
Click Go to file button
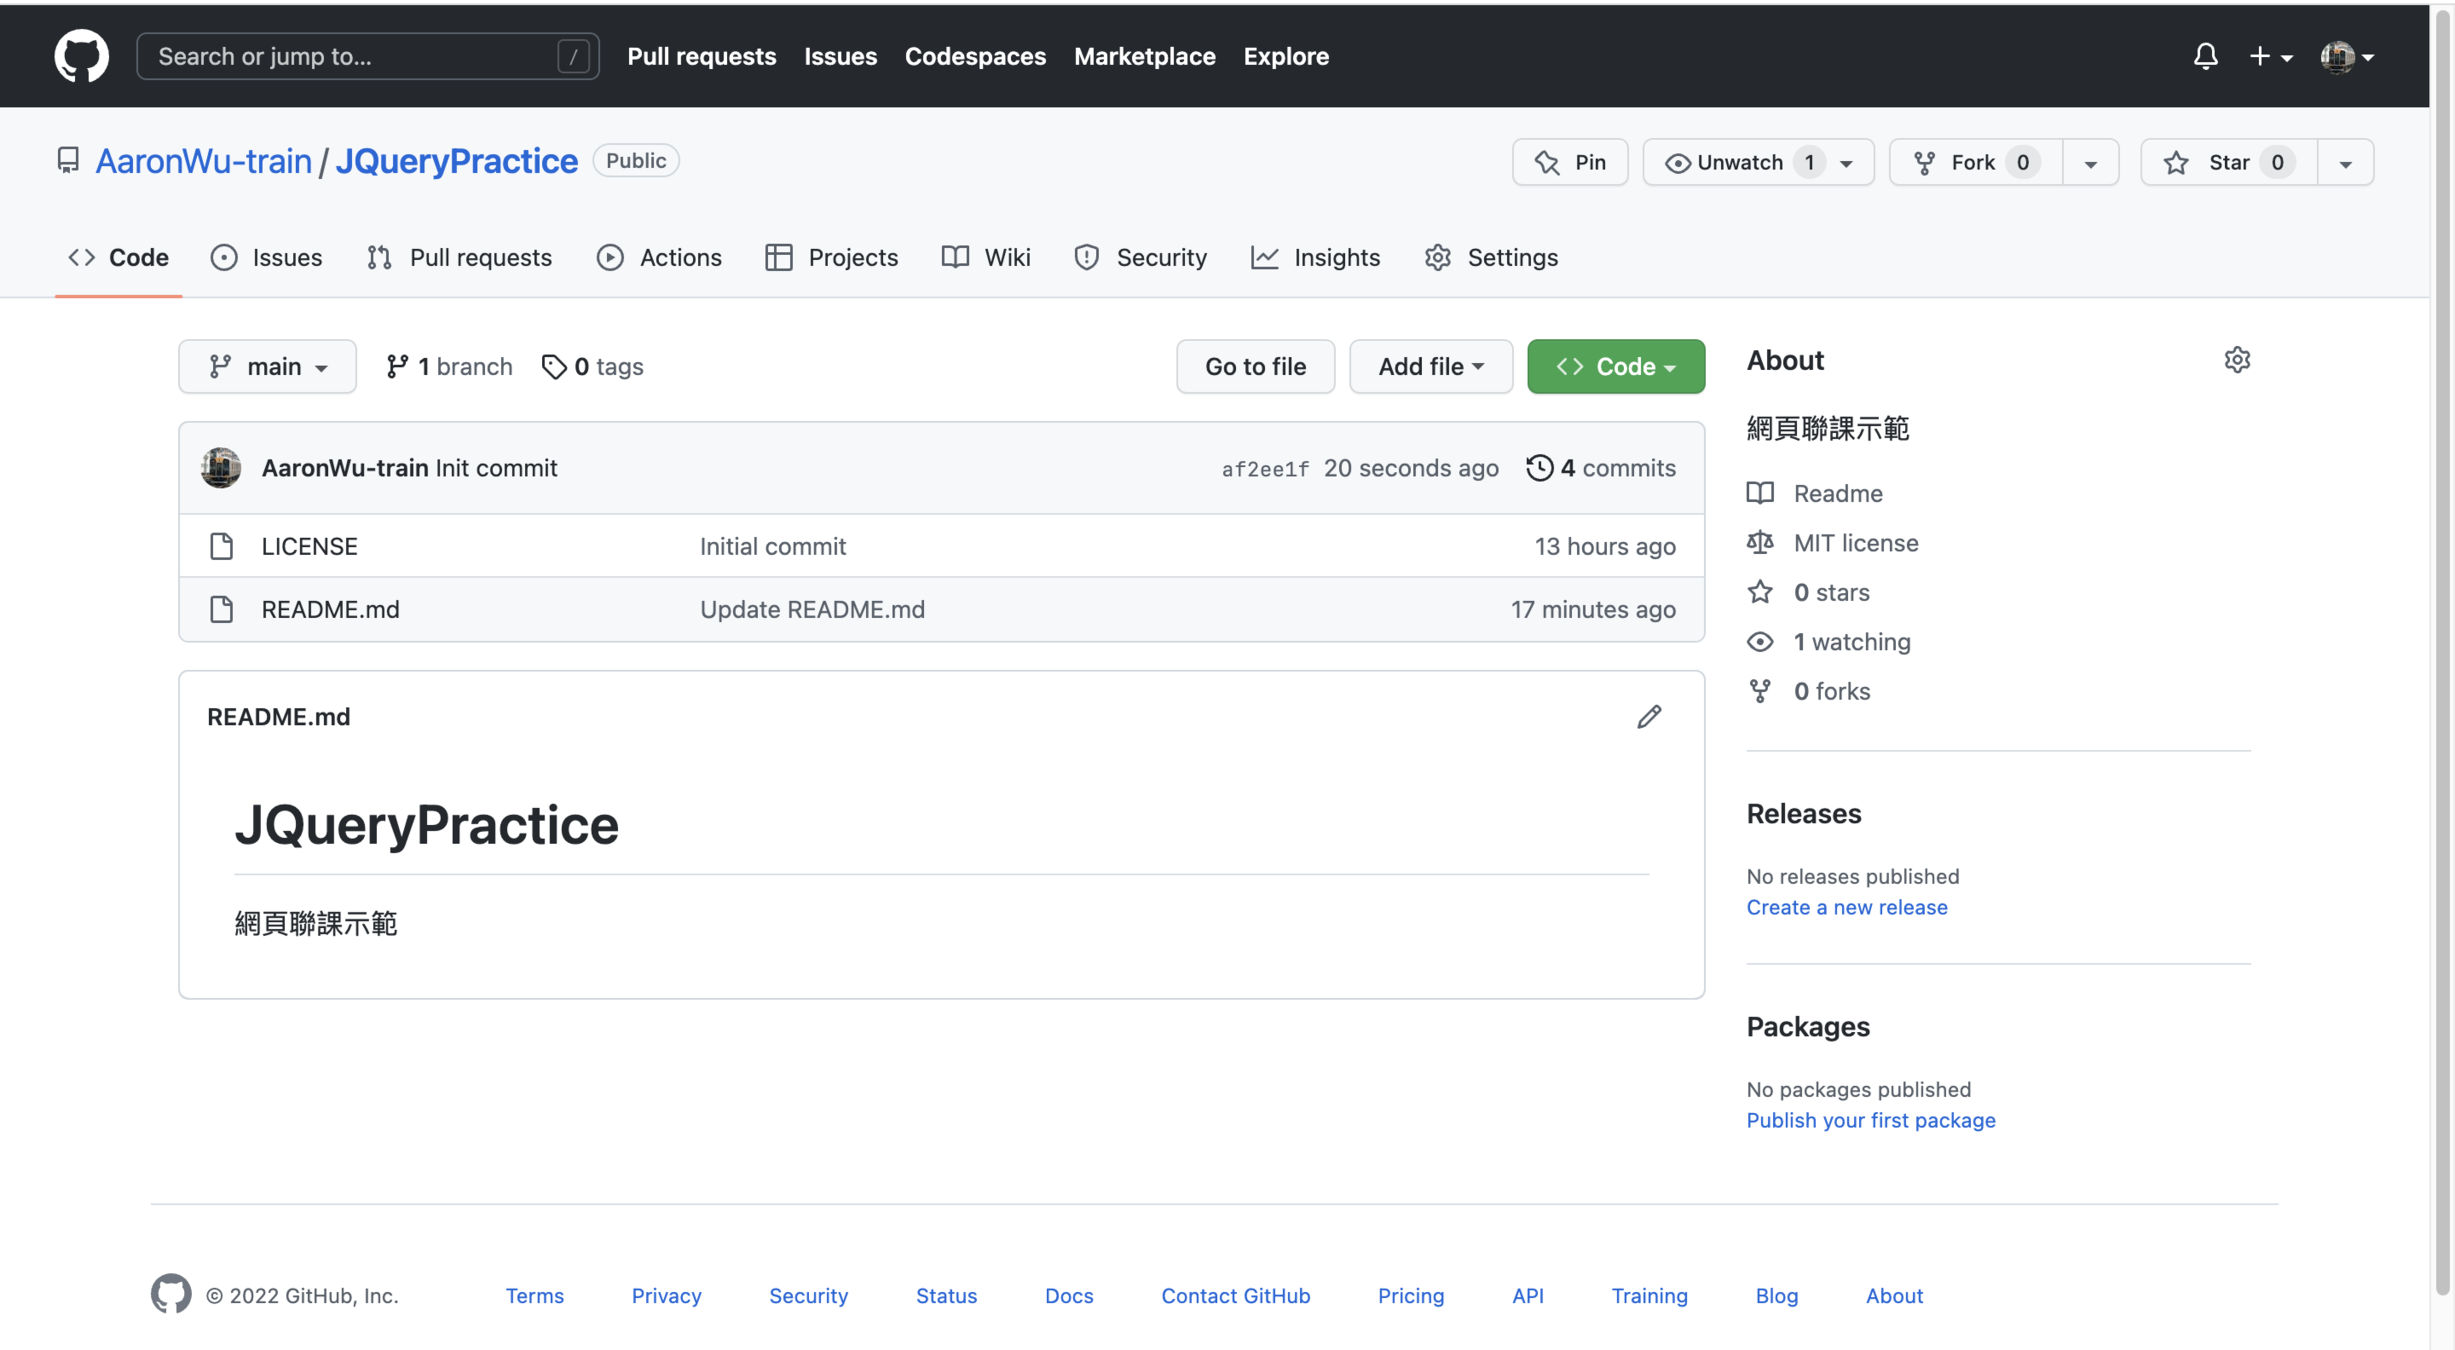[x=1255, y=366]
